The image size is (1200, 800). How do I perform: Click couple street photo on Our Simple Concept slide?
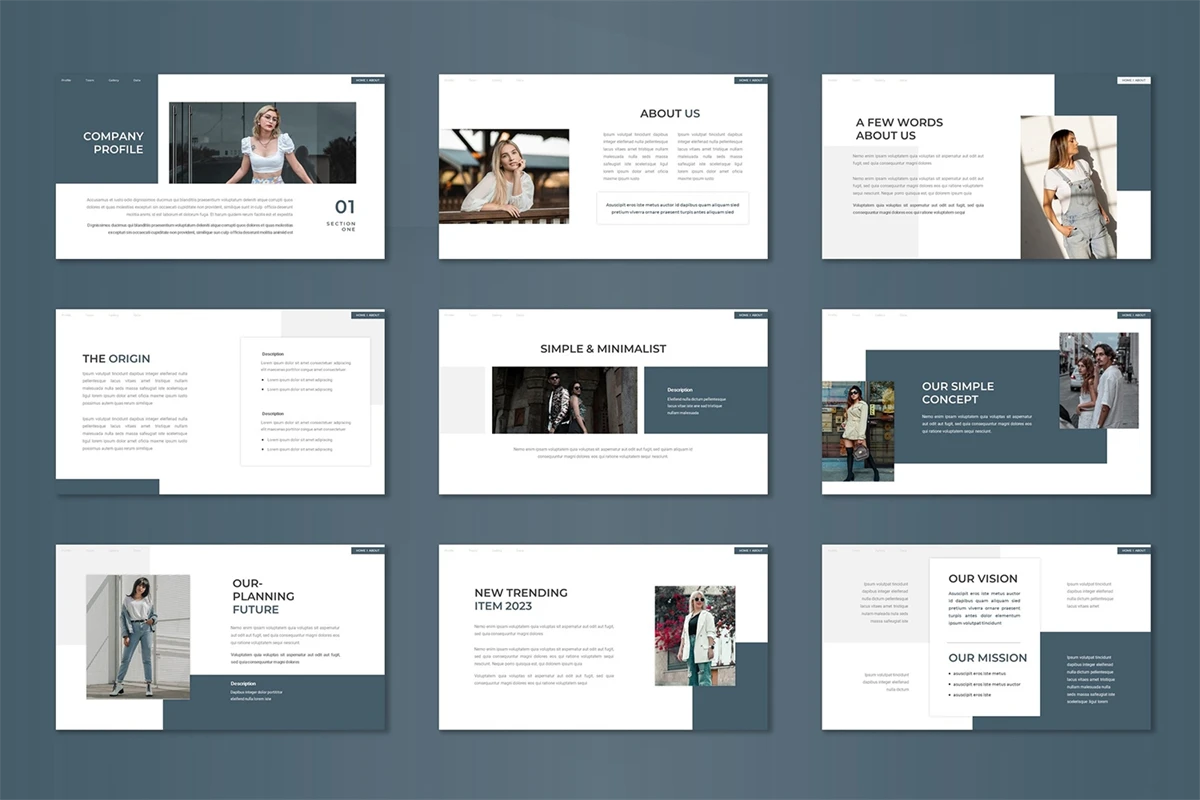(x=1098, y=380)
